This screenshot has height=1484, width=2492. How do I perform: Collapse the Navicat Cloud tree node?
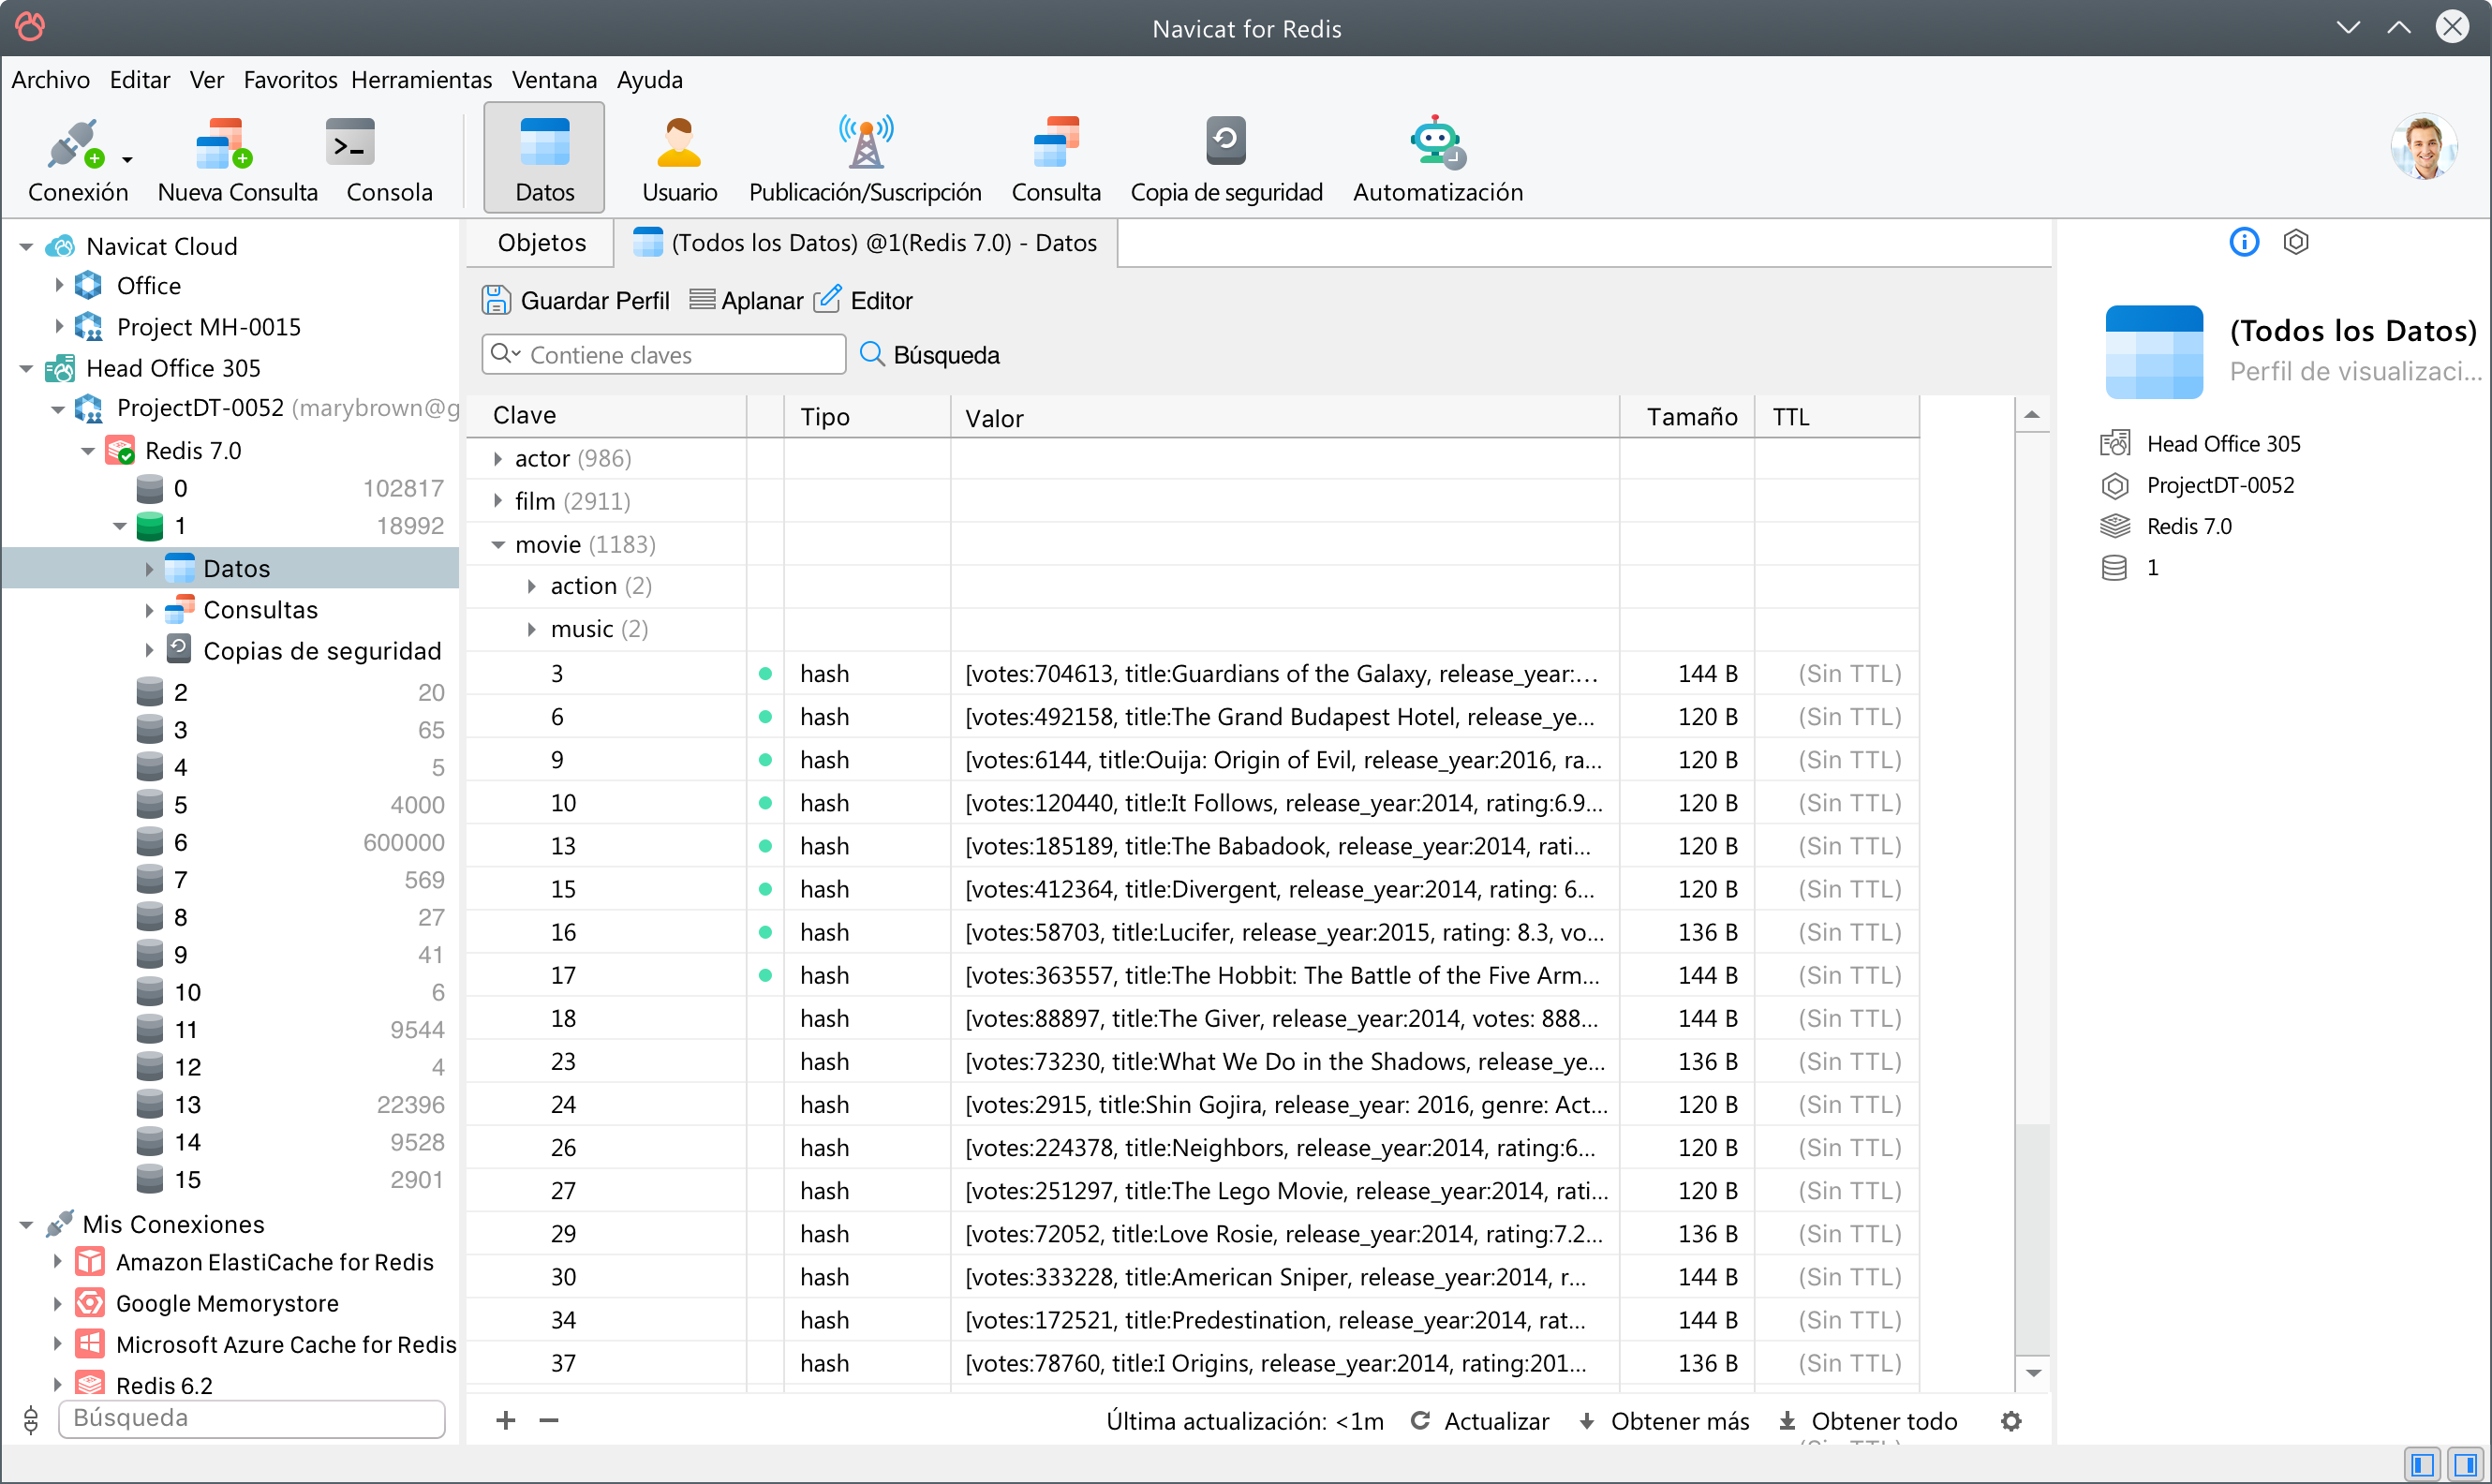pos(27,246)
